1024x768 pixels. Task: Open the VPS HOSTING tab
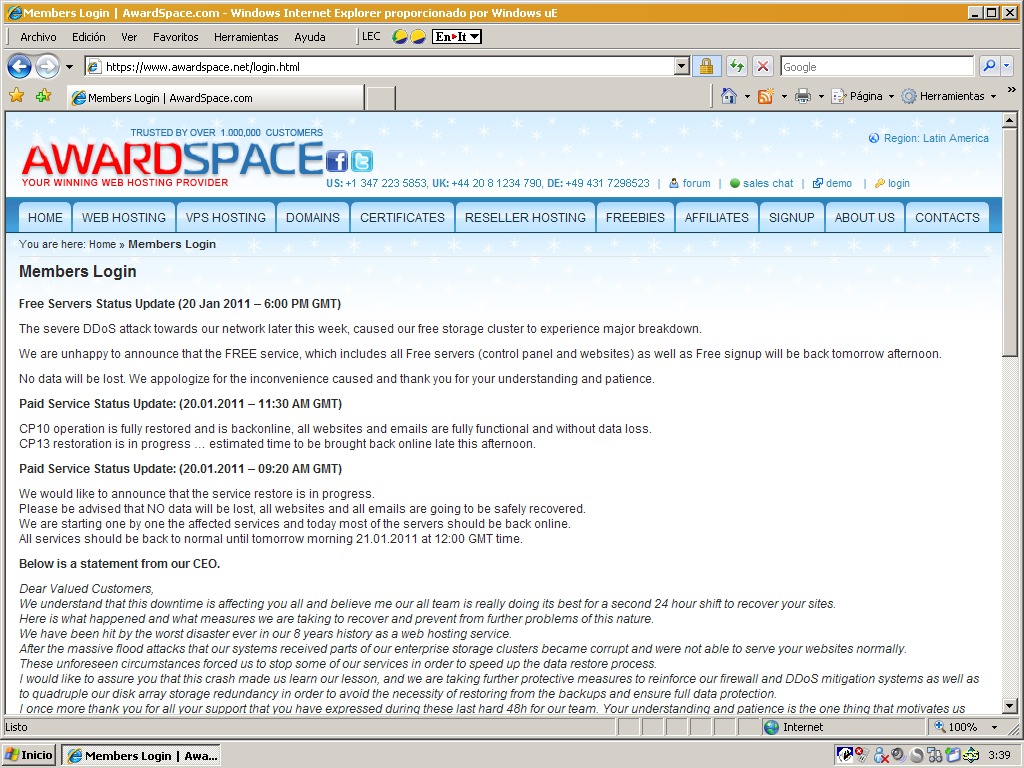pyautogui.click(x=226, y=217)
